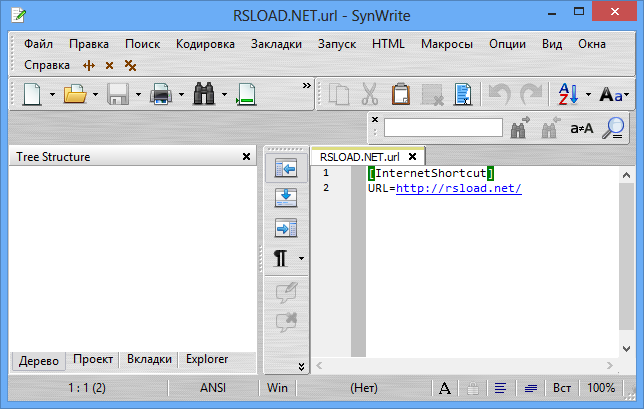Image resolution: width=644 pixels, height=409 pixels.
Task: Expand the Aa case dropdown arrow
Action: pos(627,95)
